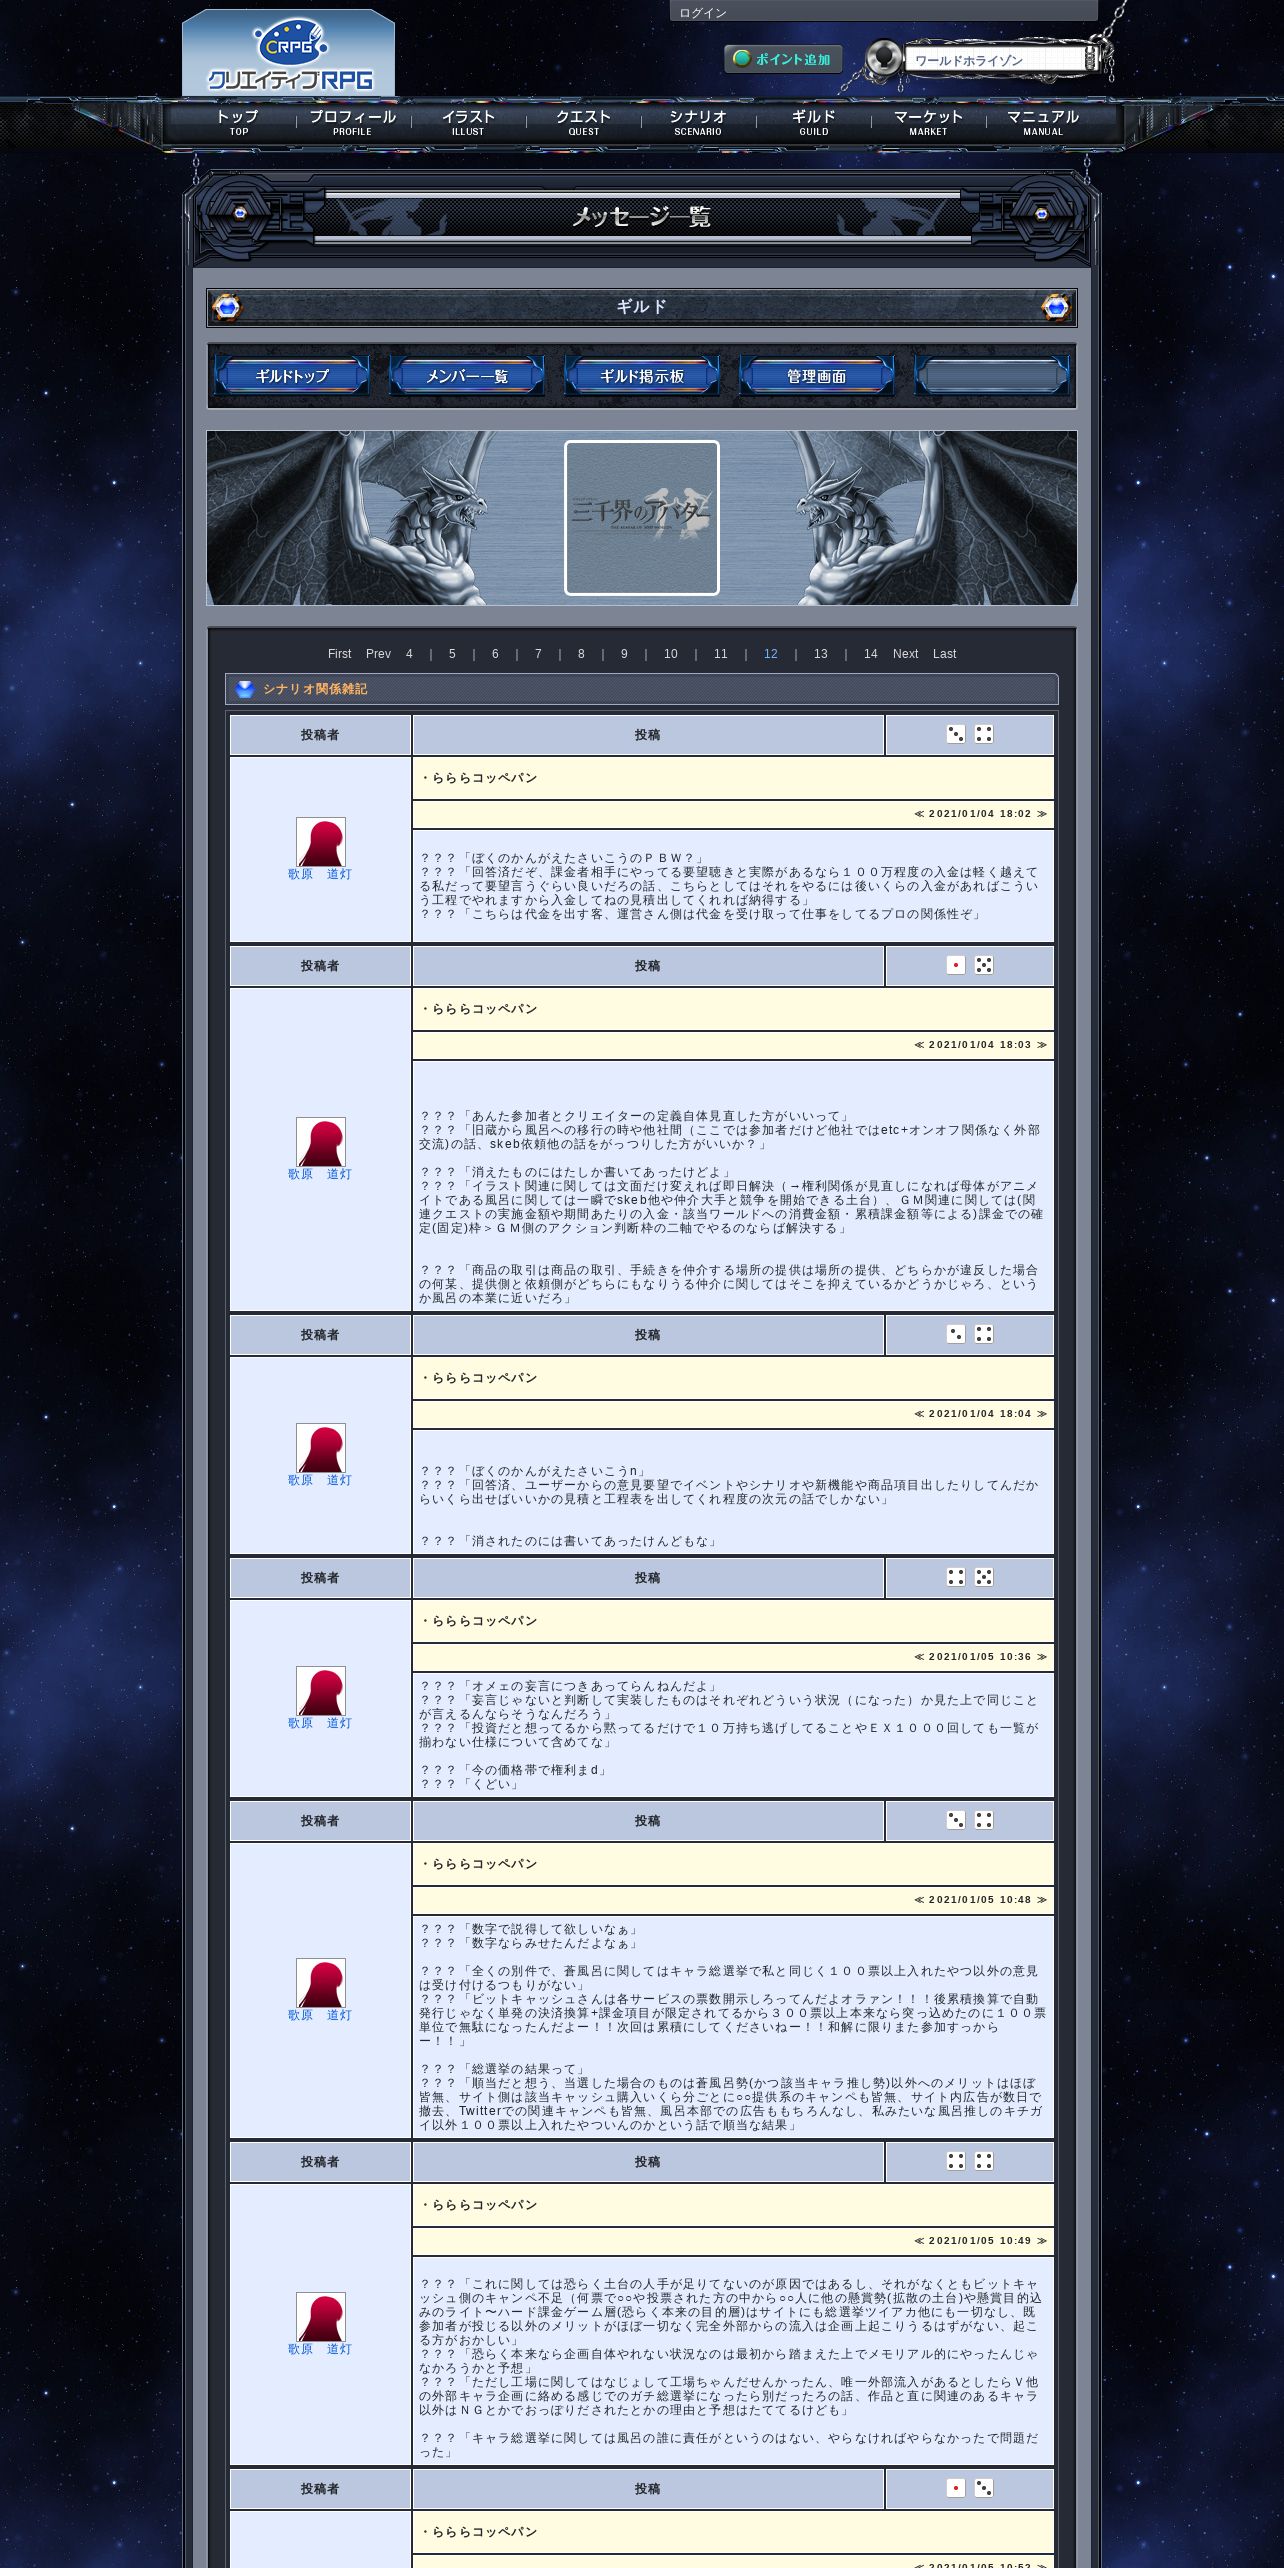Viewport: 1284px width, 2568px height.
Task: Open the クエスト QUEST navigation item
Action: pyautogui.click(x=584, y=122)
